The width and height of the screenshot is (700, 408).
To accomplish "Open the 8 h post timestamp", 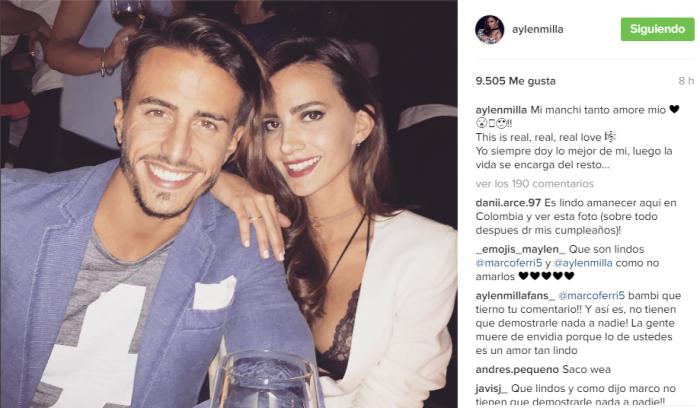I will click(x=686, y=81).
